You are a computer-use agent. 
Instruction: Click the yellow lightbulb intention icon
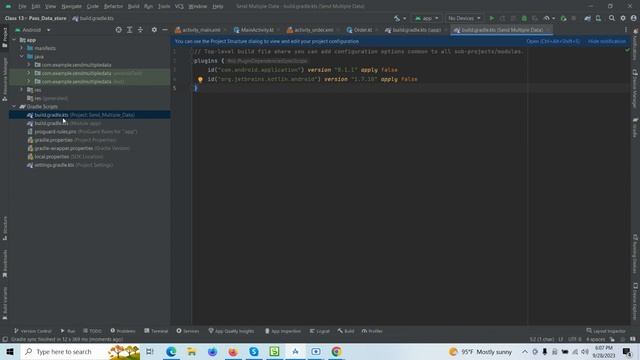tap(200, 79)
